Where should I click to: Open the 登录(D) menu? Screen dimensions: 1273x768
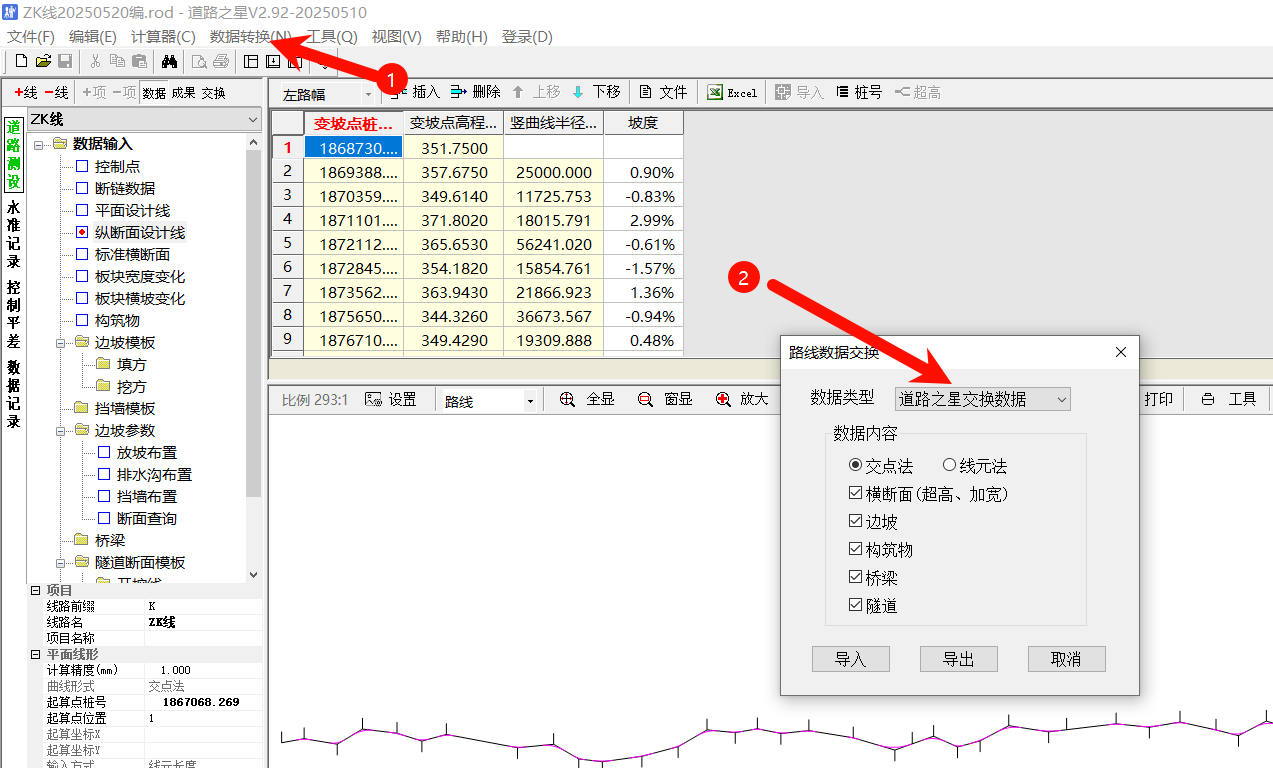tap(526, 37)
